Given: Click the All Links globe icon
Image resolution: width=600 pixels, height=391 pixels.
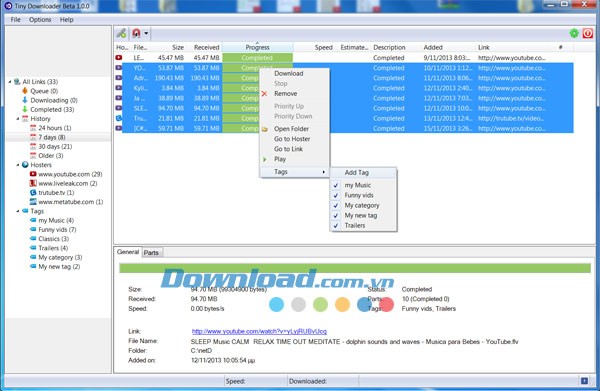Looking at the screenshot, I should pos(17,81).
